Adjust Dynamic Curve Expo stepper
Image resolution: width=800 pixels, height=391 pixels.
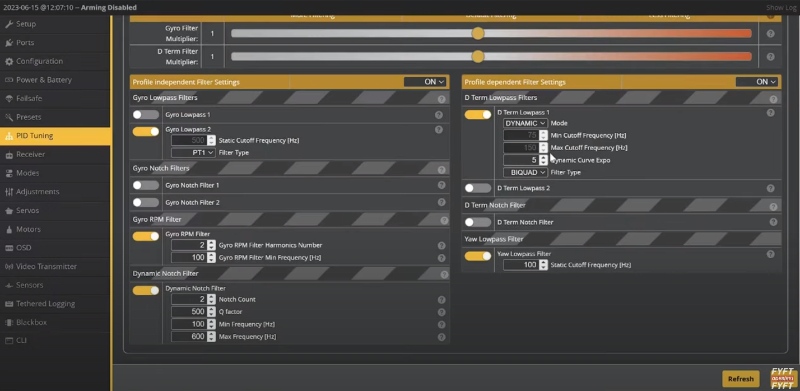tap(543, 160)
